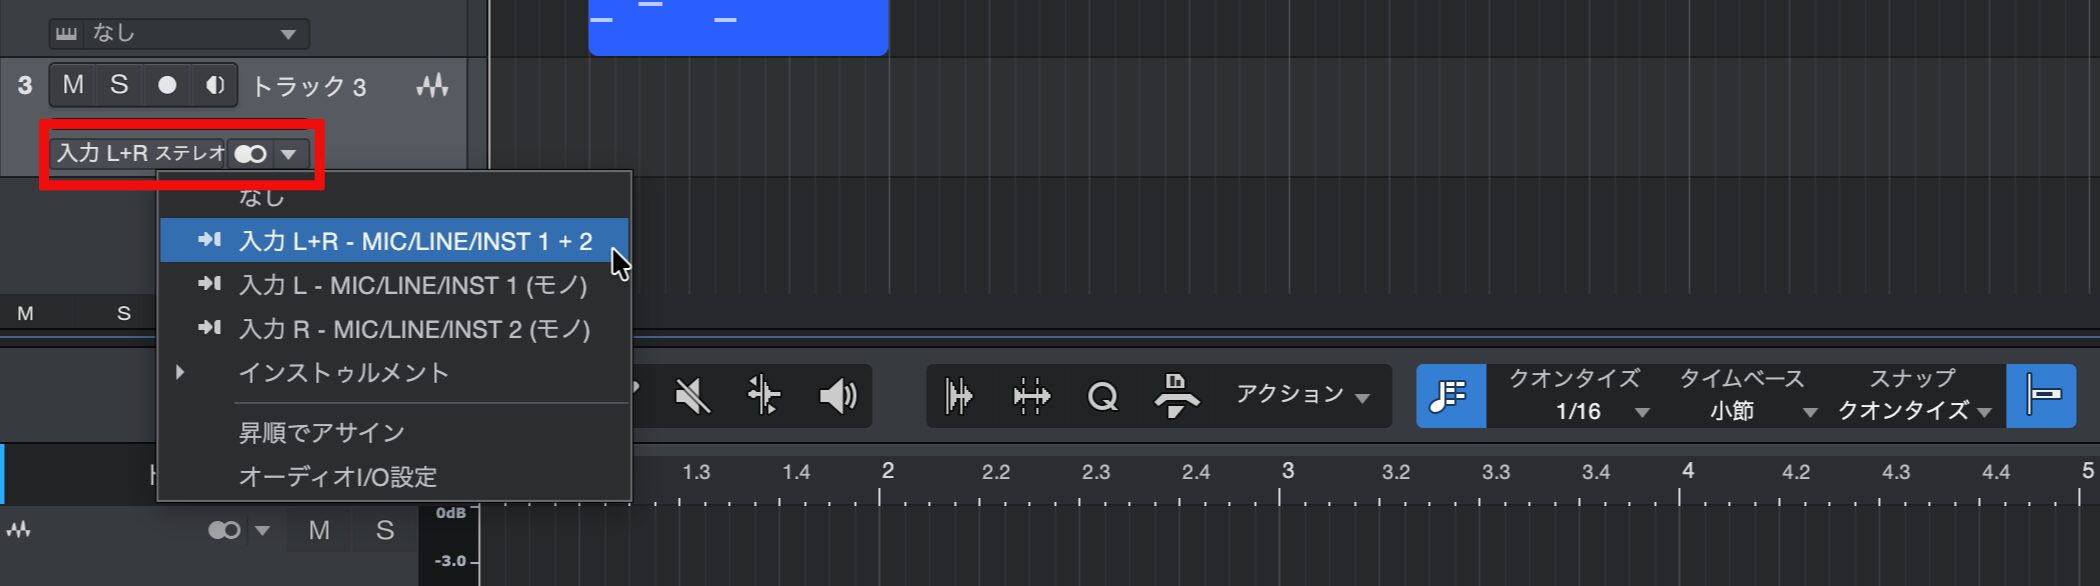The image size is (2100, 586).
Task: Expand the アクション menu
Action: tap(1302, 395)
